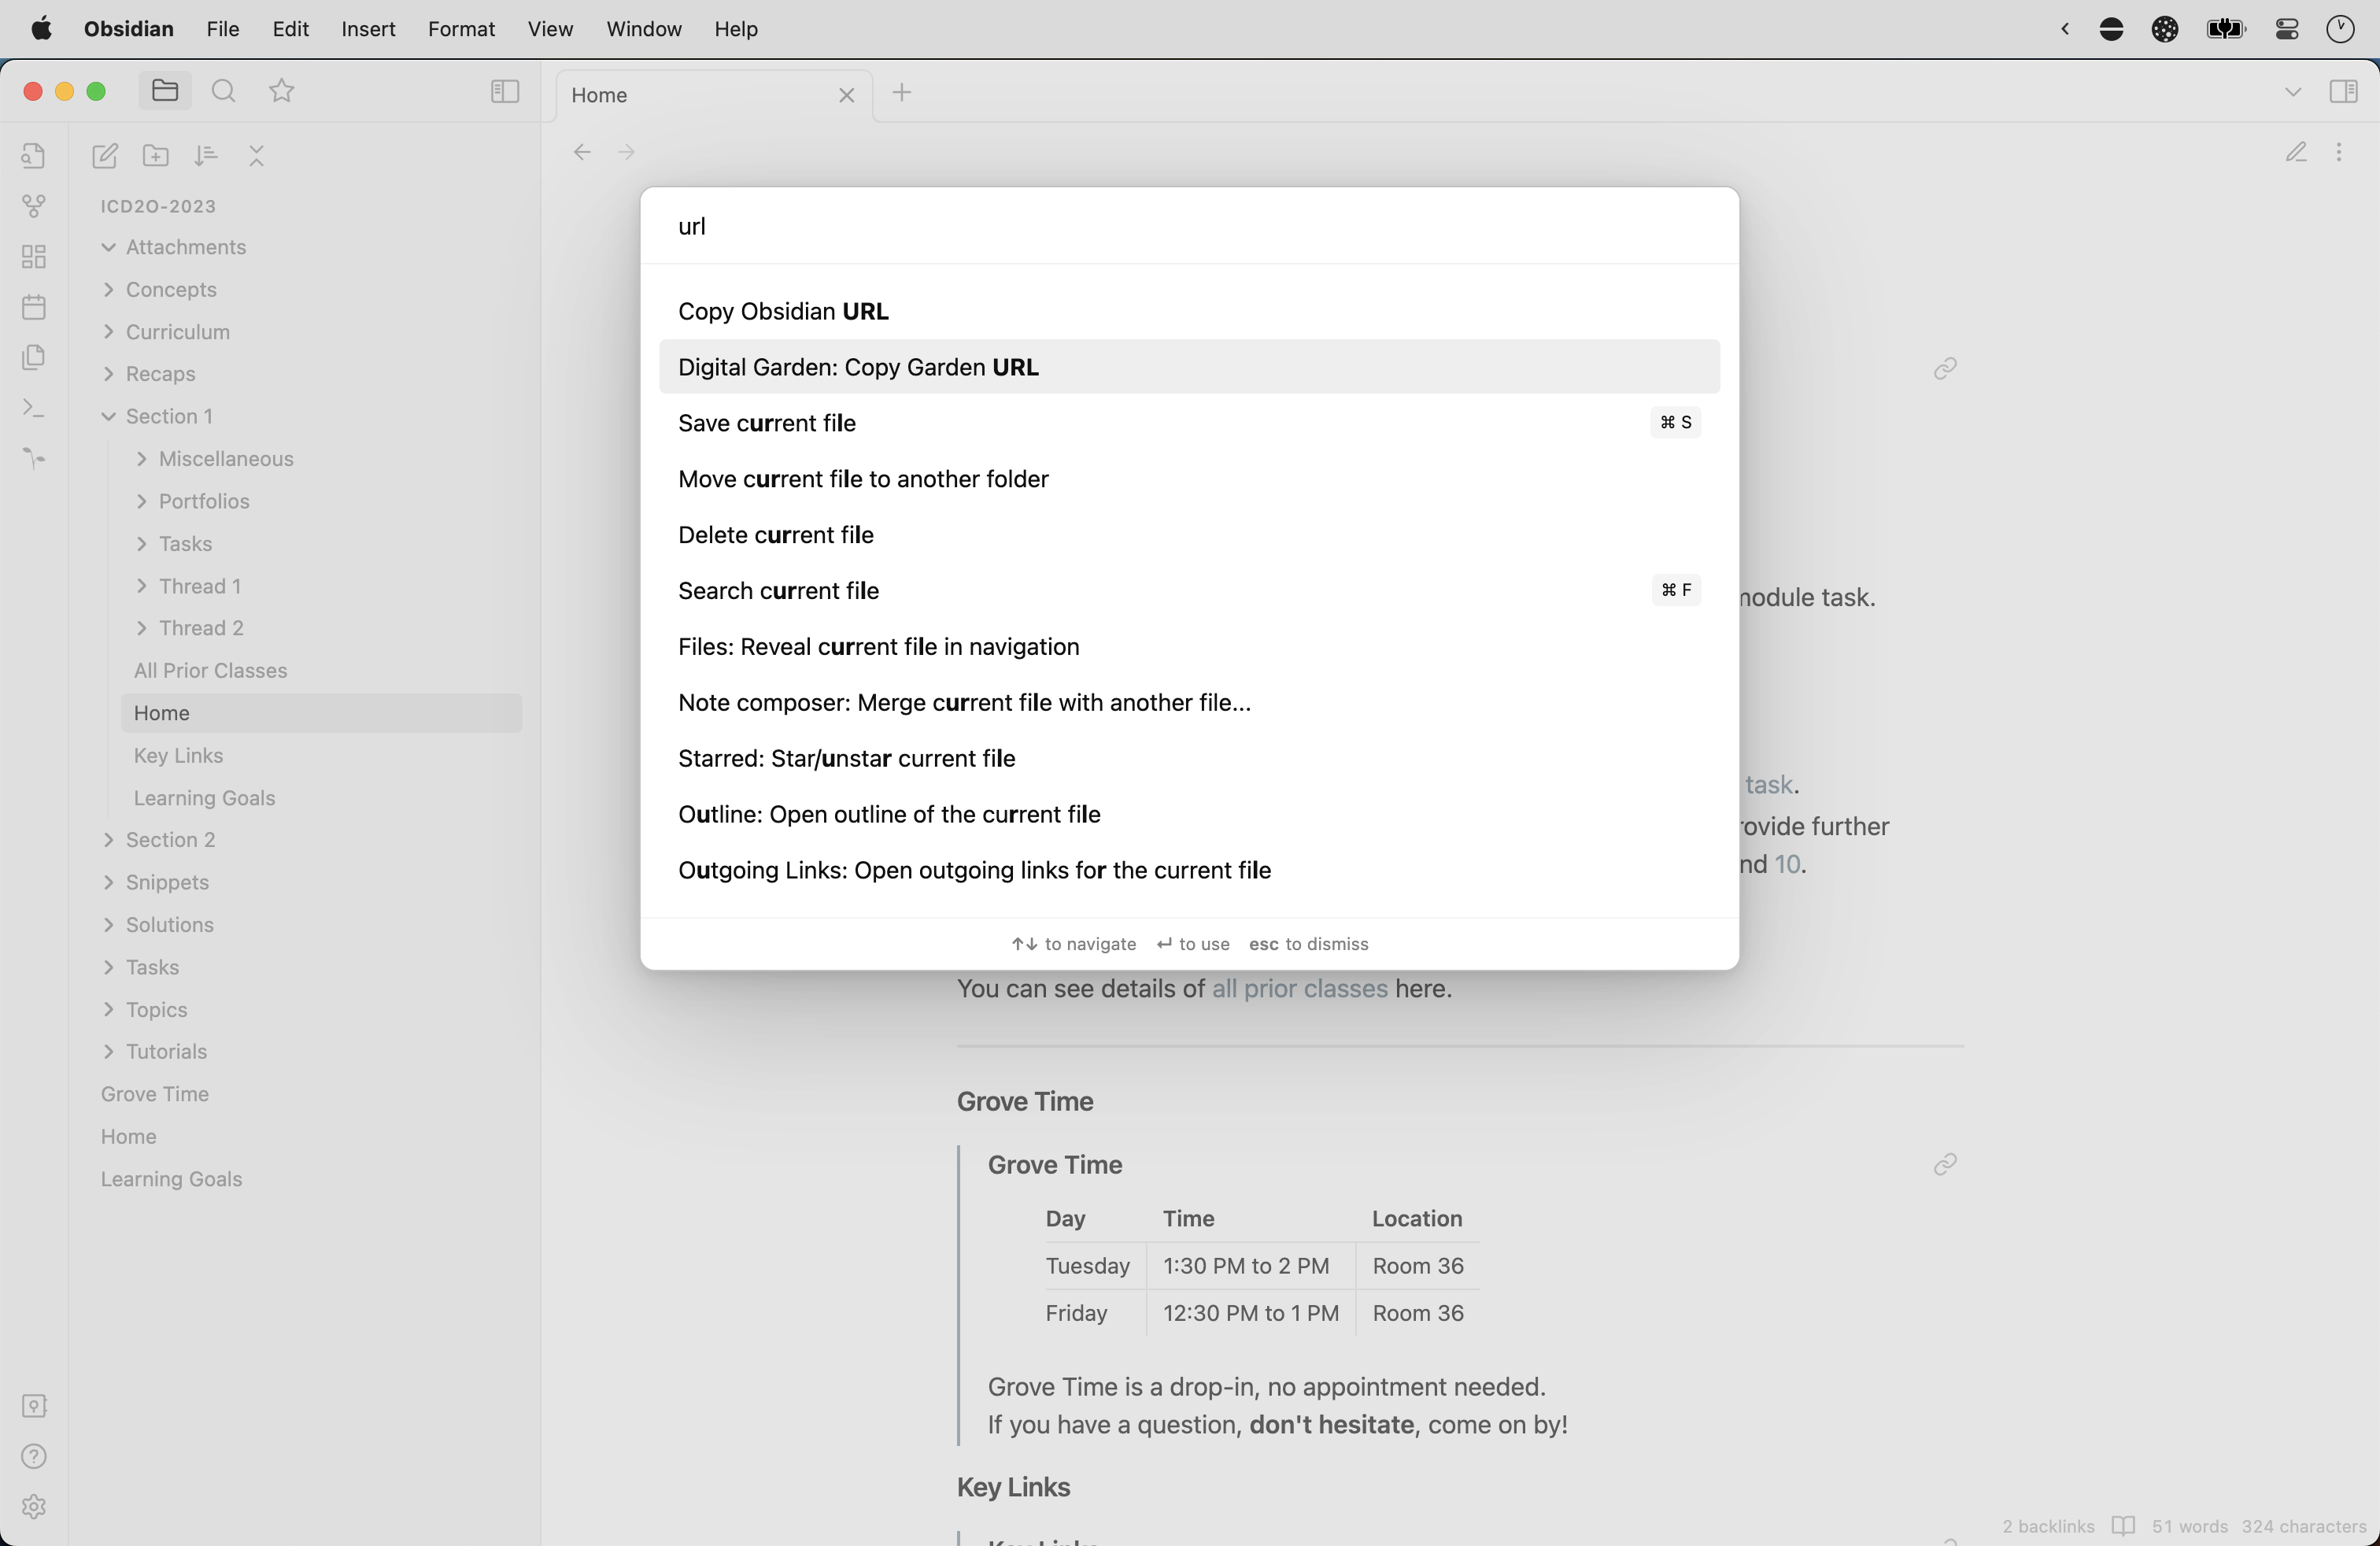The image size is (2380, 1546).
Task: Open more options three-dot menu
Action: [x=2339, y=152]
